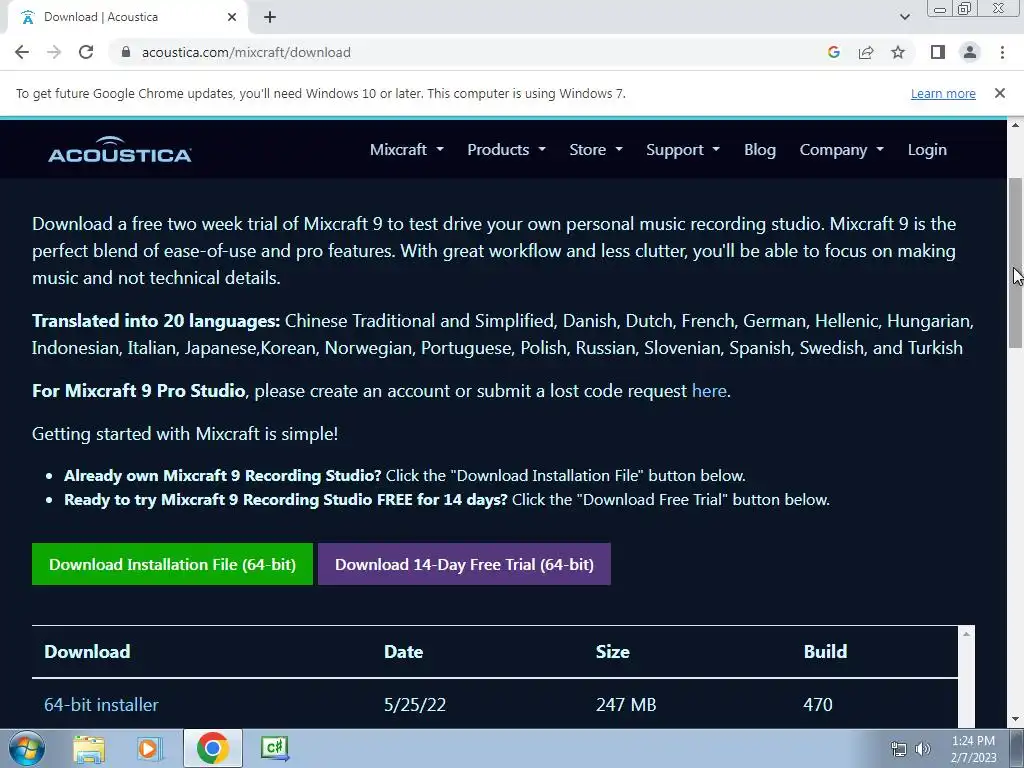
Task: Expand the Company navigation dropdown
Action: [841, 150]
